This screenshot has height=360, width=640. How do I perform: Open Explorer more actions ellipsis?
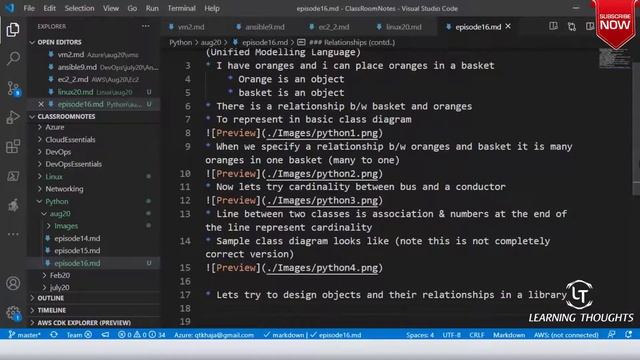tap(146, 26)
